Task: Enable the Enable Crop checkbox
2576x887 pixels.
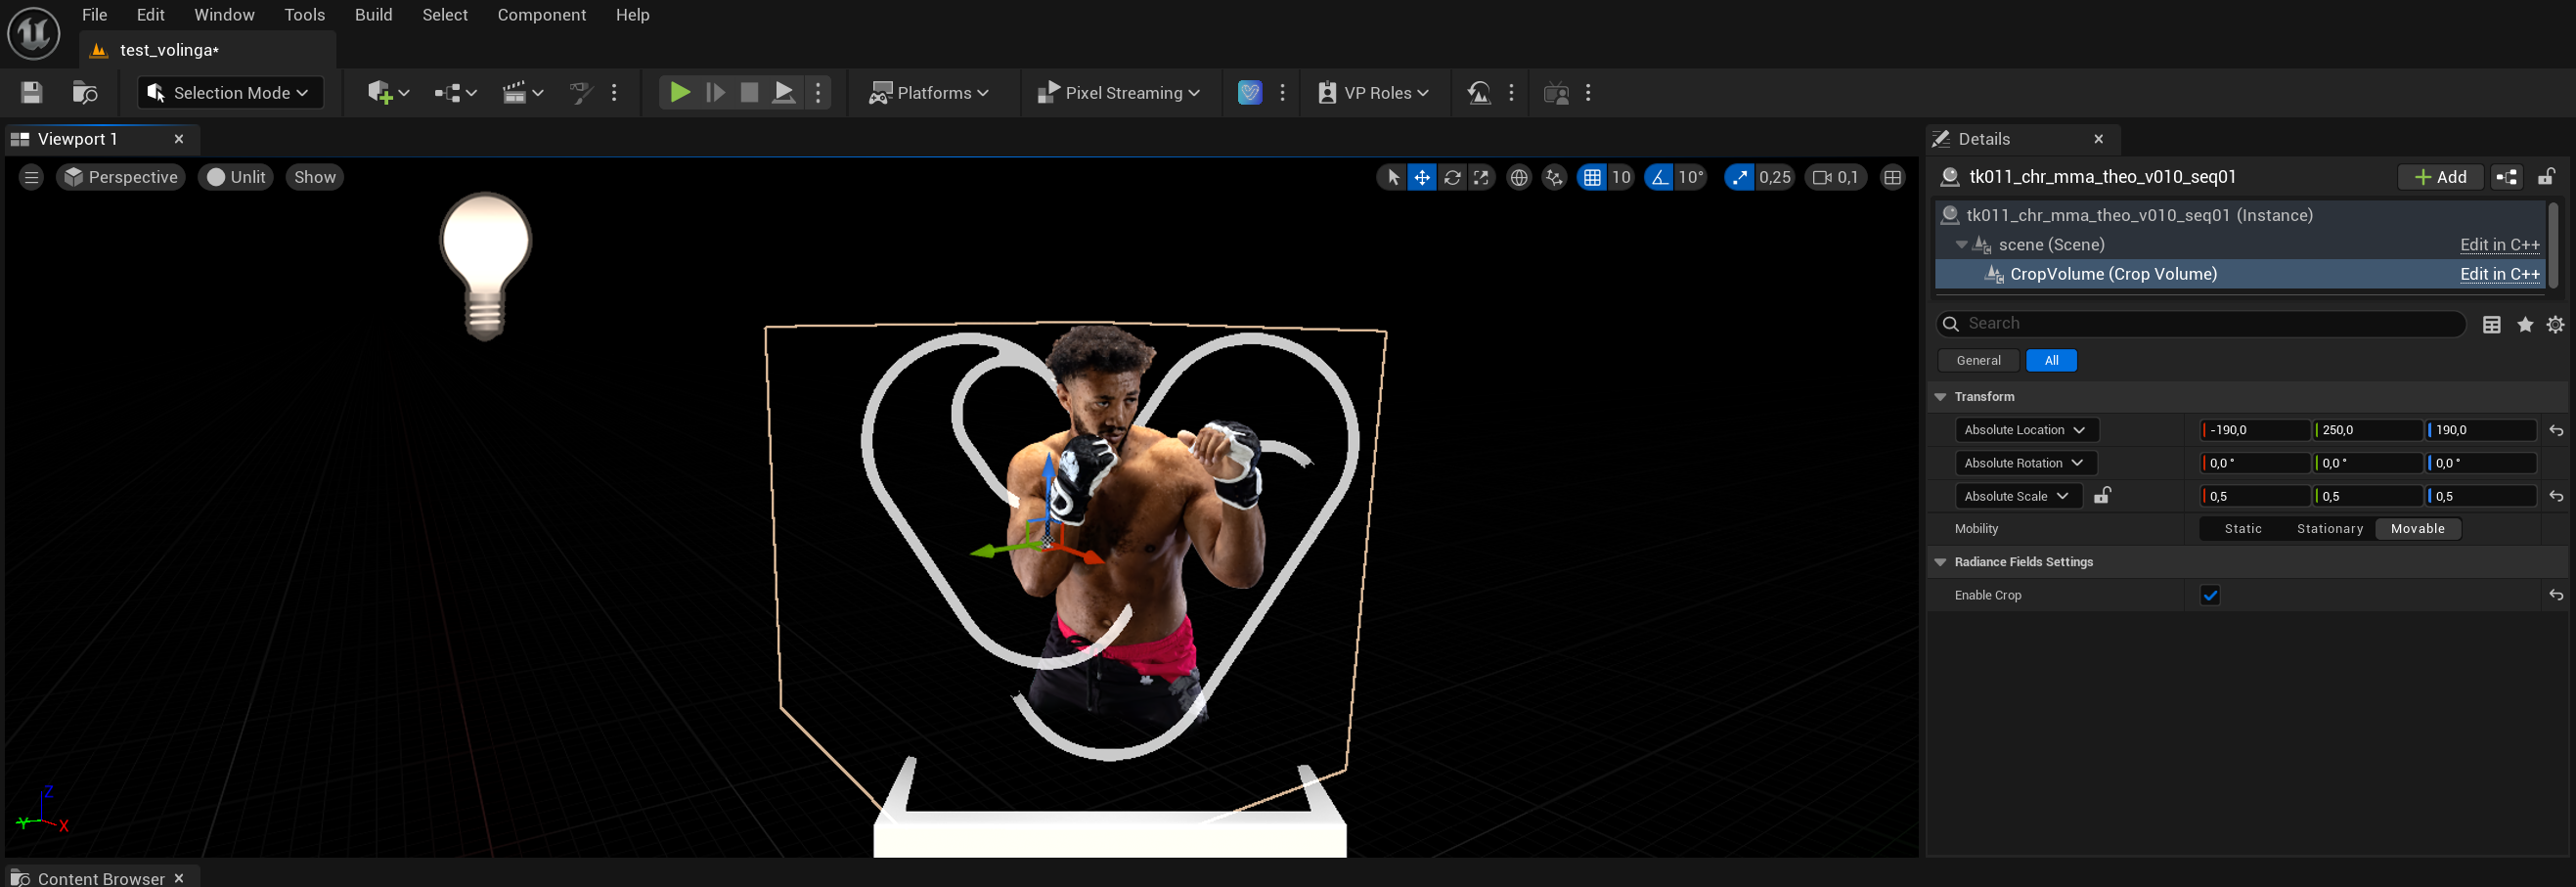Action: pyautogui.click(x=2211, y=594)
